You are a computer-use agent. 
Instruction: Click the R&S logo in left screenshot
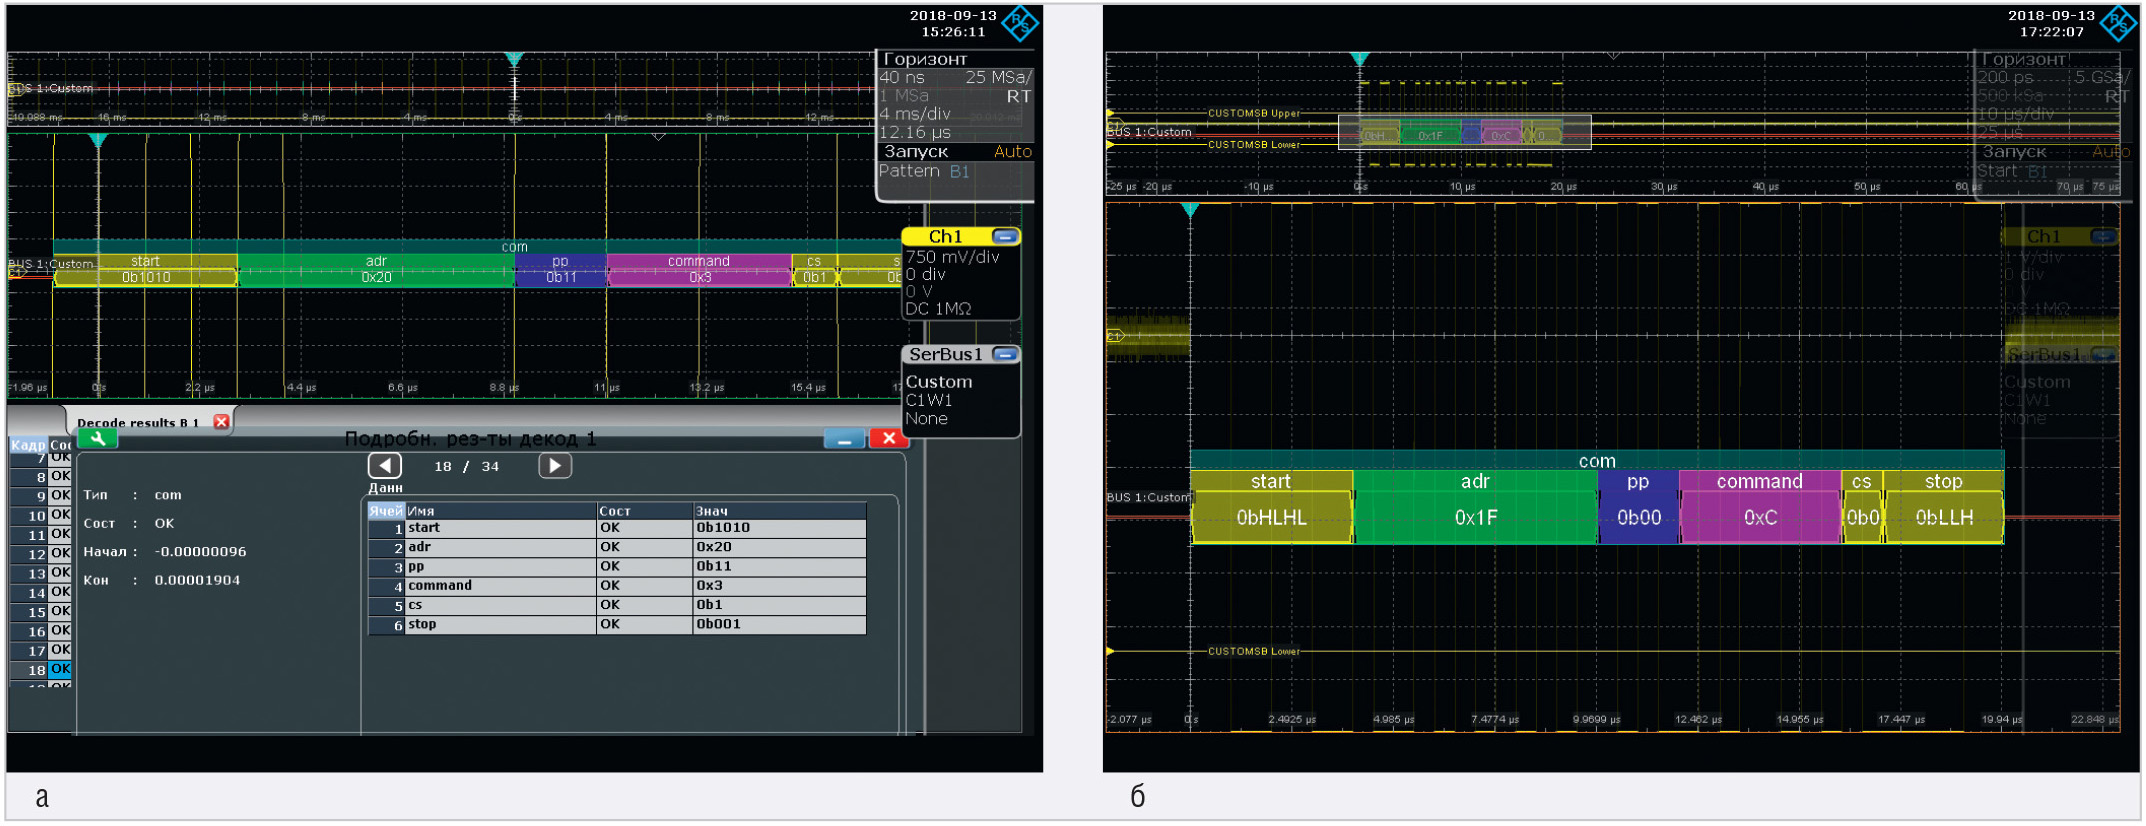(x=1020, y=23)
